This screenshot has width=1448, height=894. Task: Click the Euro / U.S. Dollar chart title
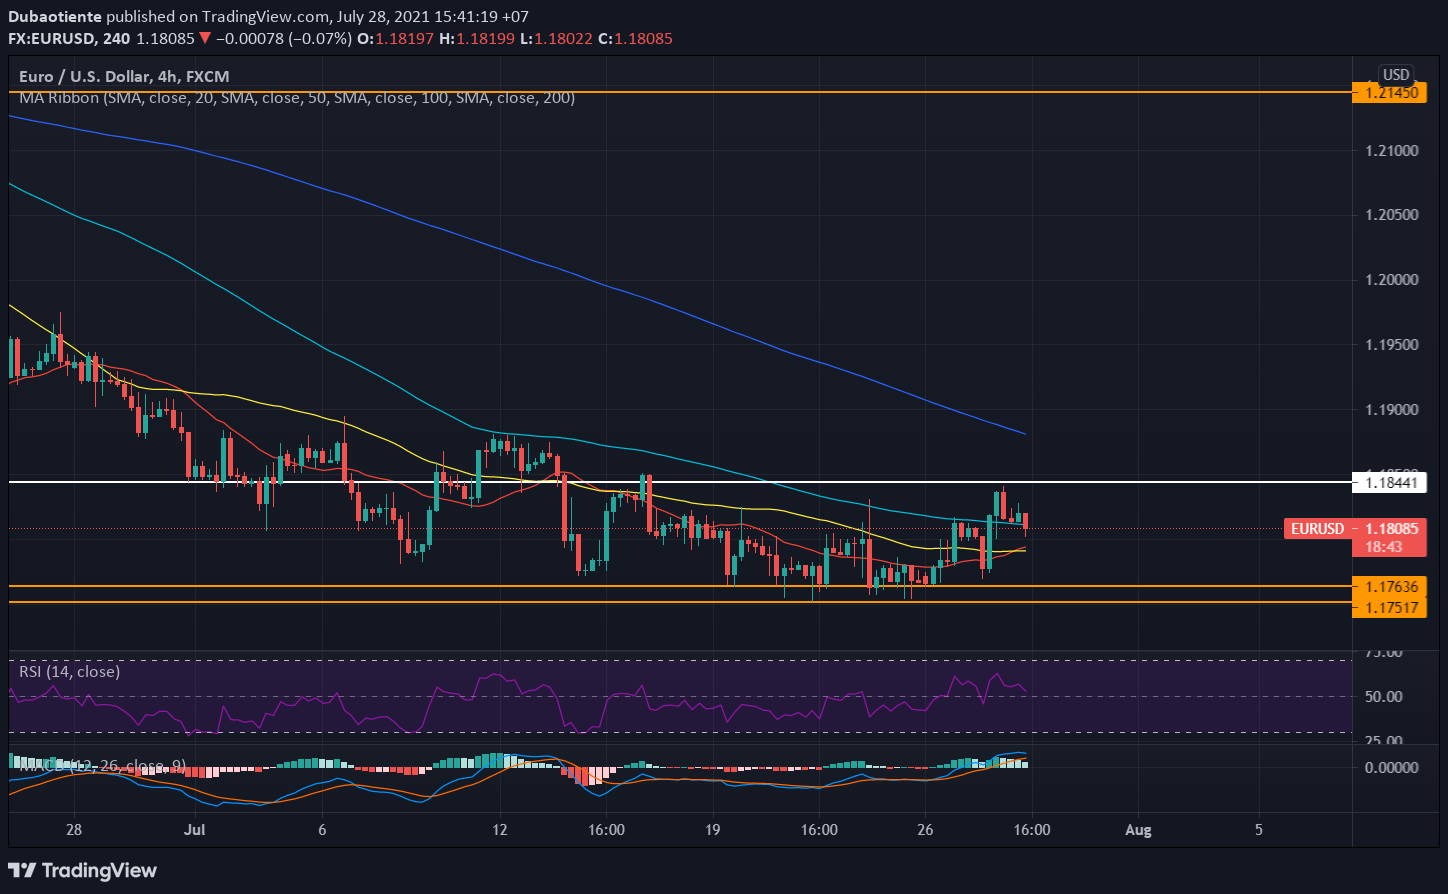coord(125,76)
